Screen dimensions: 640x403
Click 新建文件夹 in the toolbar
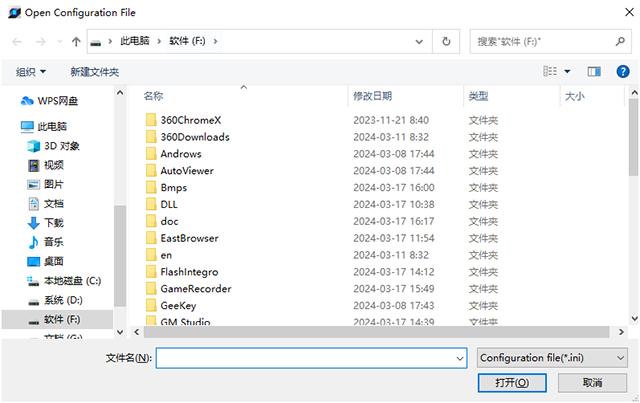pos(94,72)
